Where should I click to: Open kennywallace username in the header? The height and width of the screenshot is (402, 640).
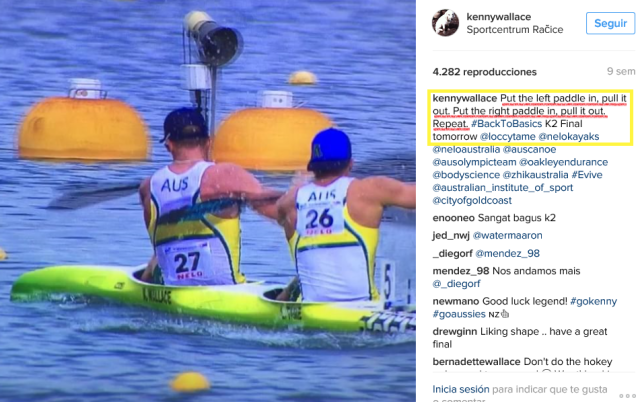coord(498,17)
